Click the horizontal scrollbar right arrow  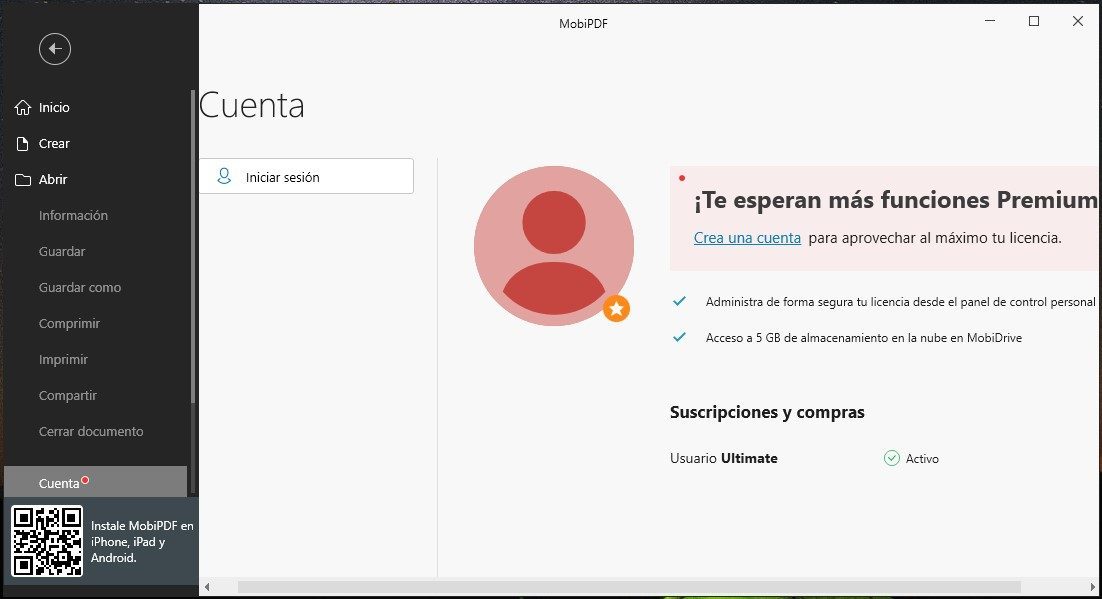[1094, 586]
